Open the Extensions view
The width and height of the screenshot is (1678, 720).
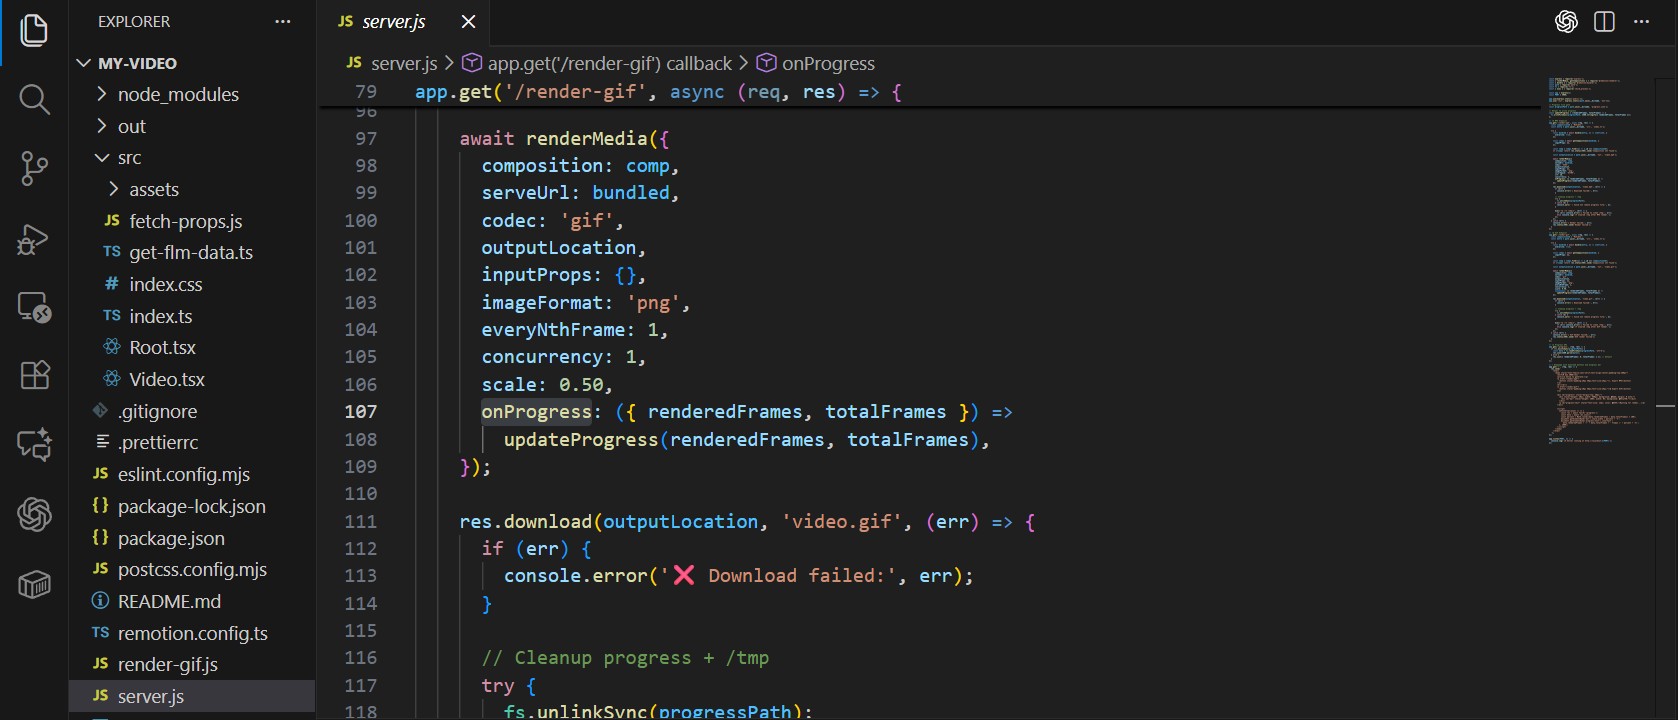pyautogui.click(x=34, y=375)
